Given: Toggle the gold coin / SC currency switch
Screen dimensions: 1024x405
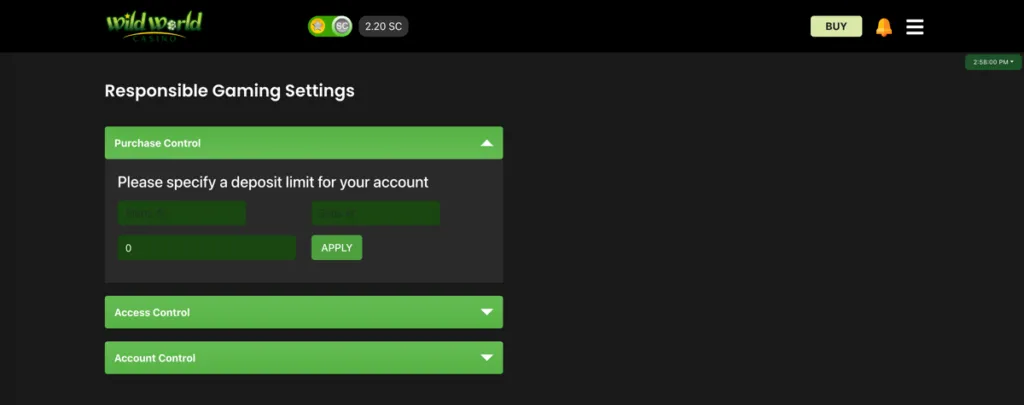Looking at the screenshot, I should point(330,26).
